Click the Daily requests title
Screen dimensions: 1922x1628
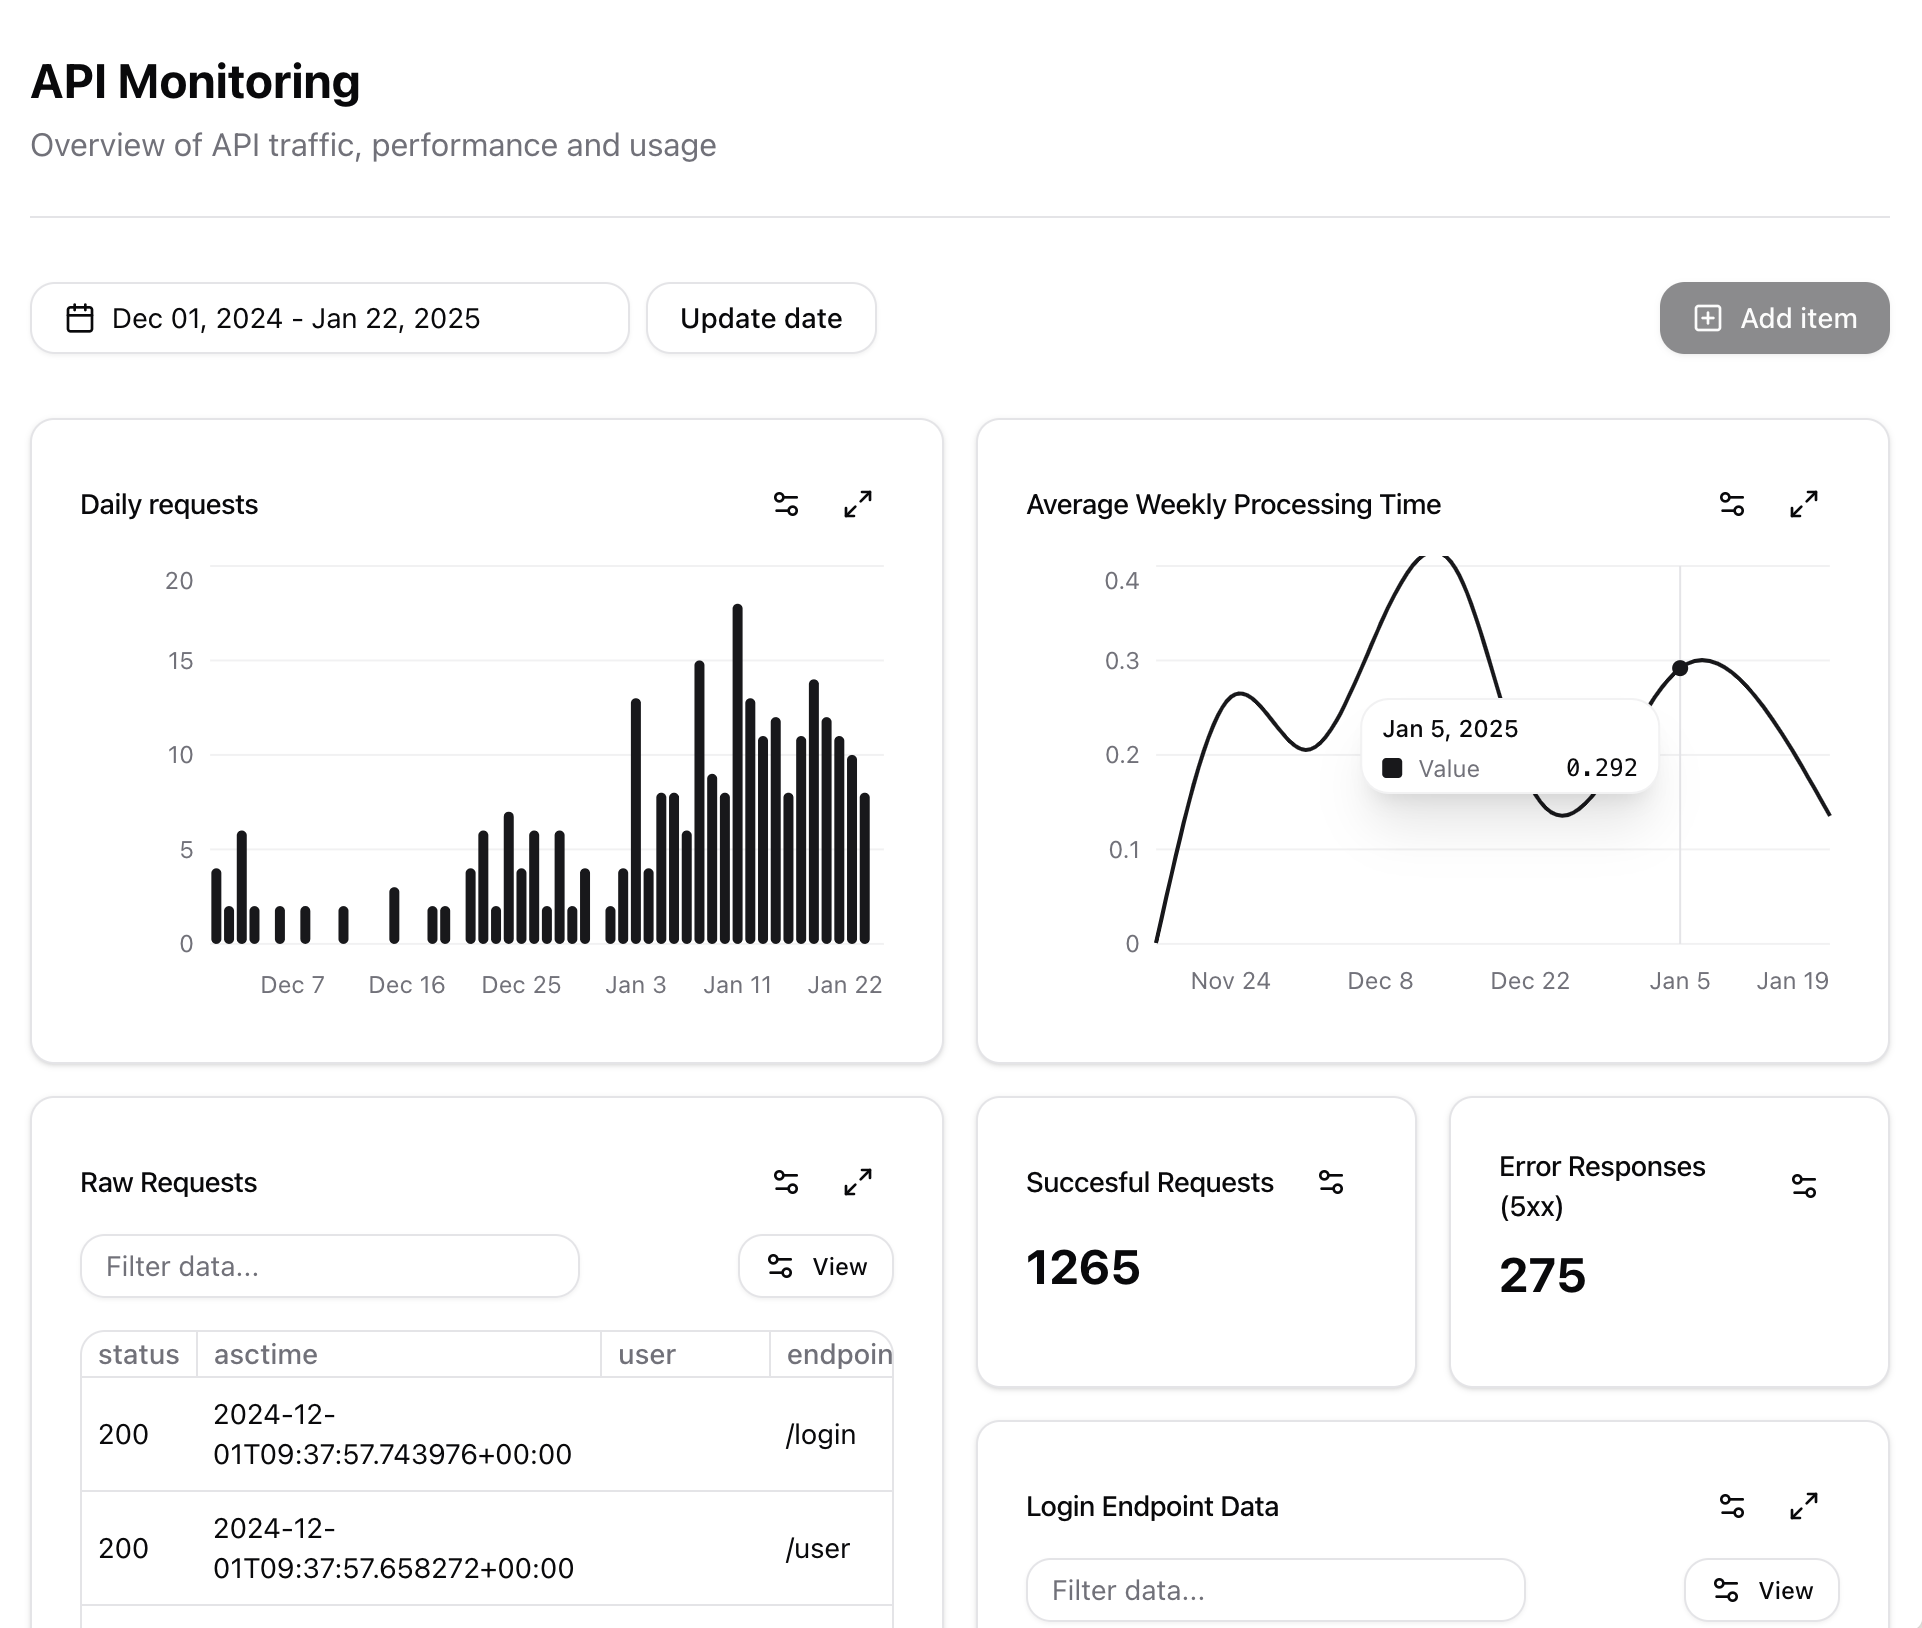point(169,504)
